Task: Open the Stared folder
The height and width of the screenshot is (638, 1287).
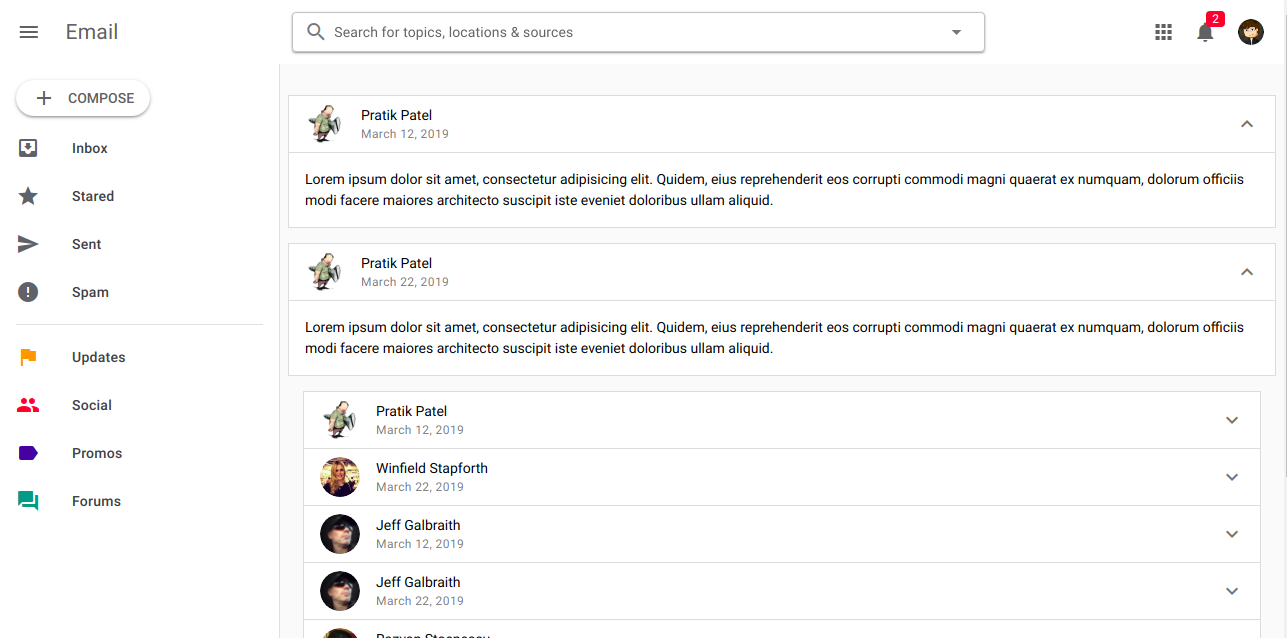Action: pos(140,196)
